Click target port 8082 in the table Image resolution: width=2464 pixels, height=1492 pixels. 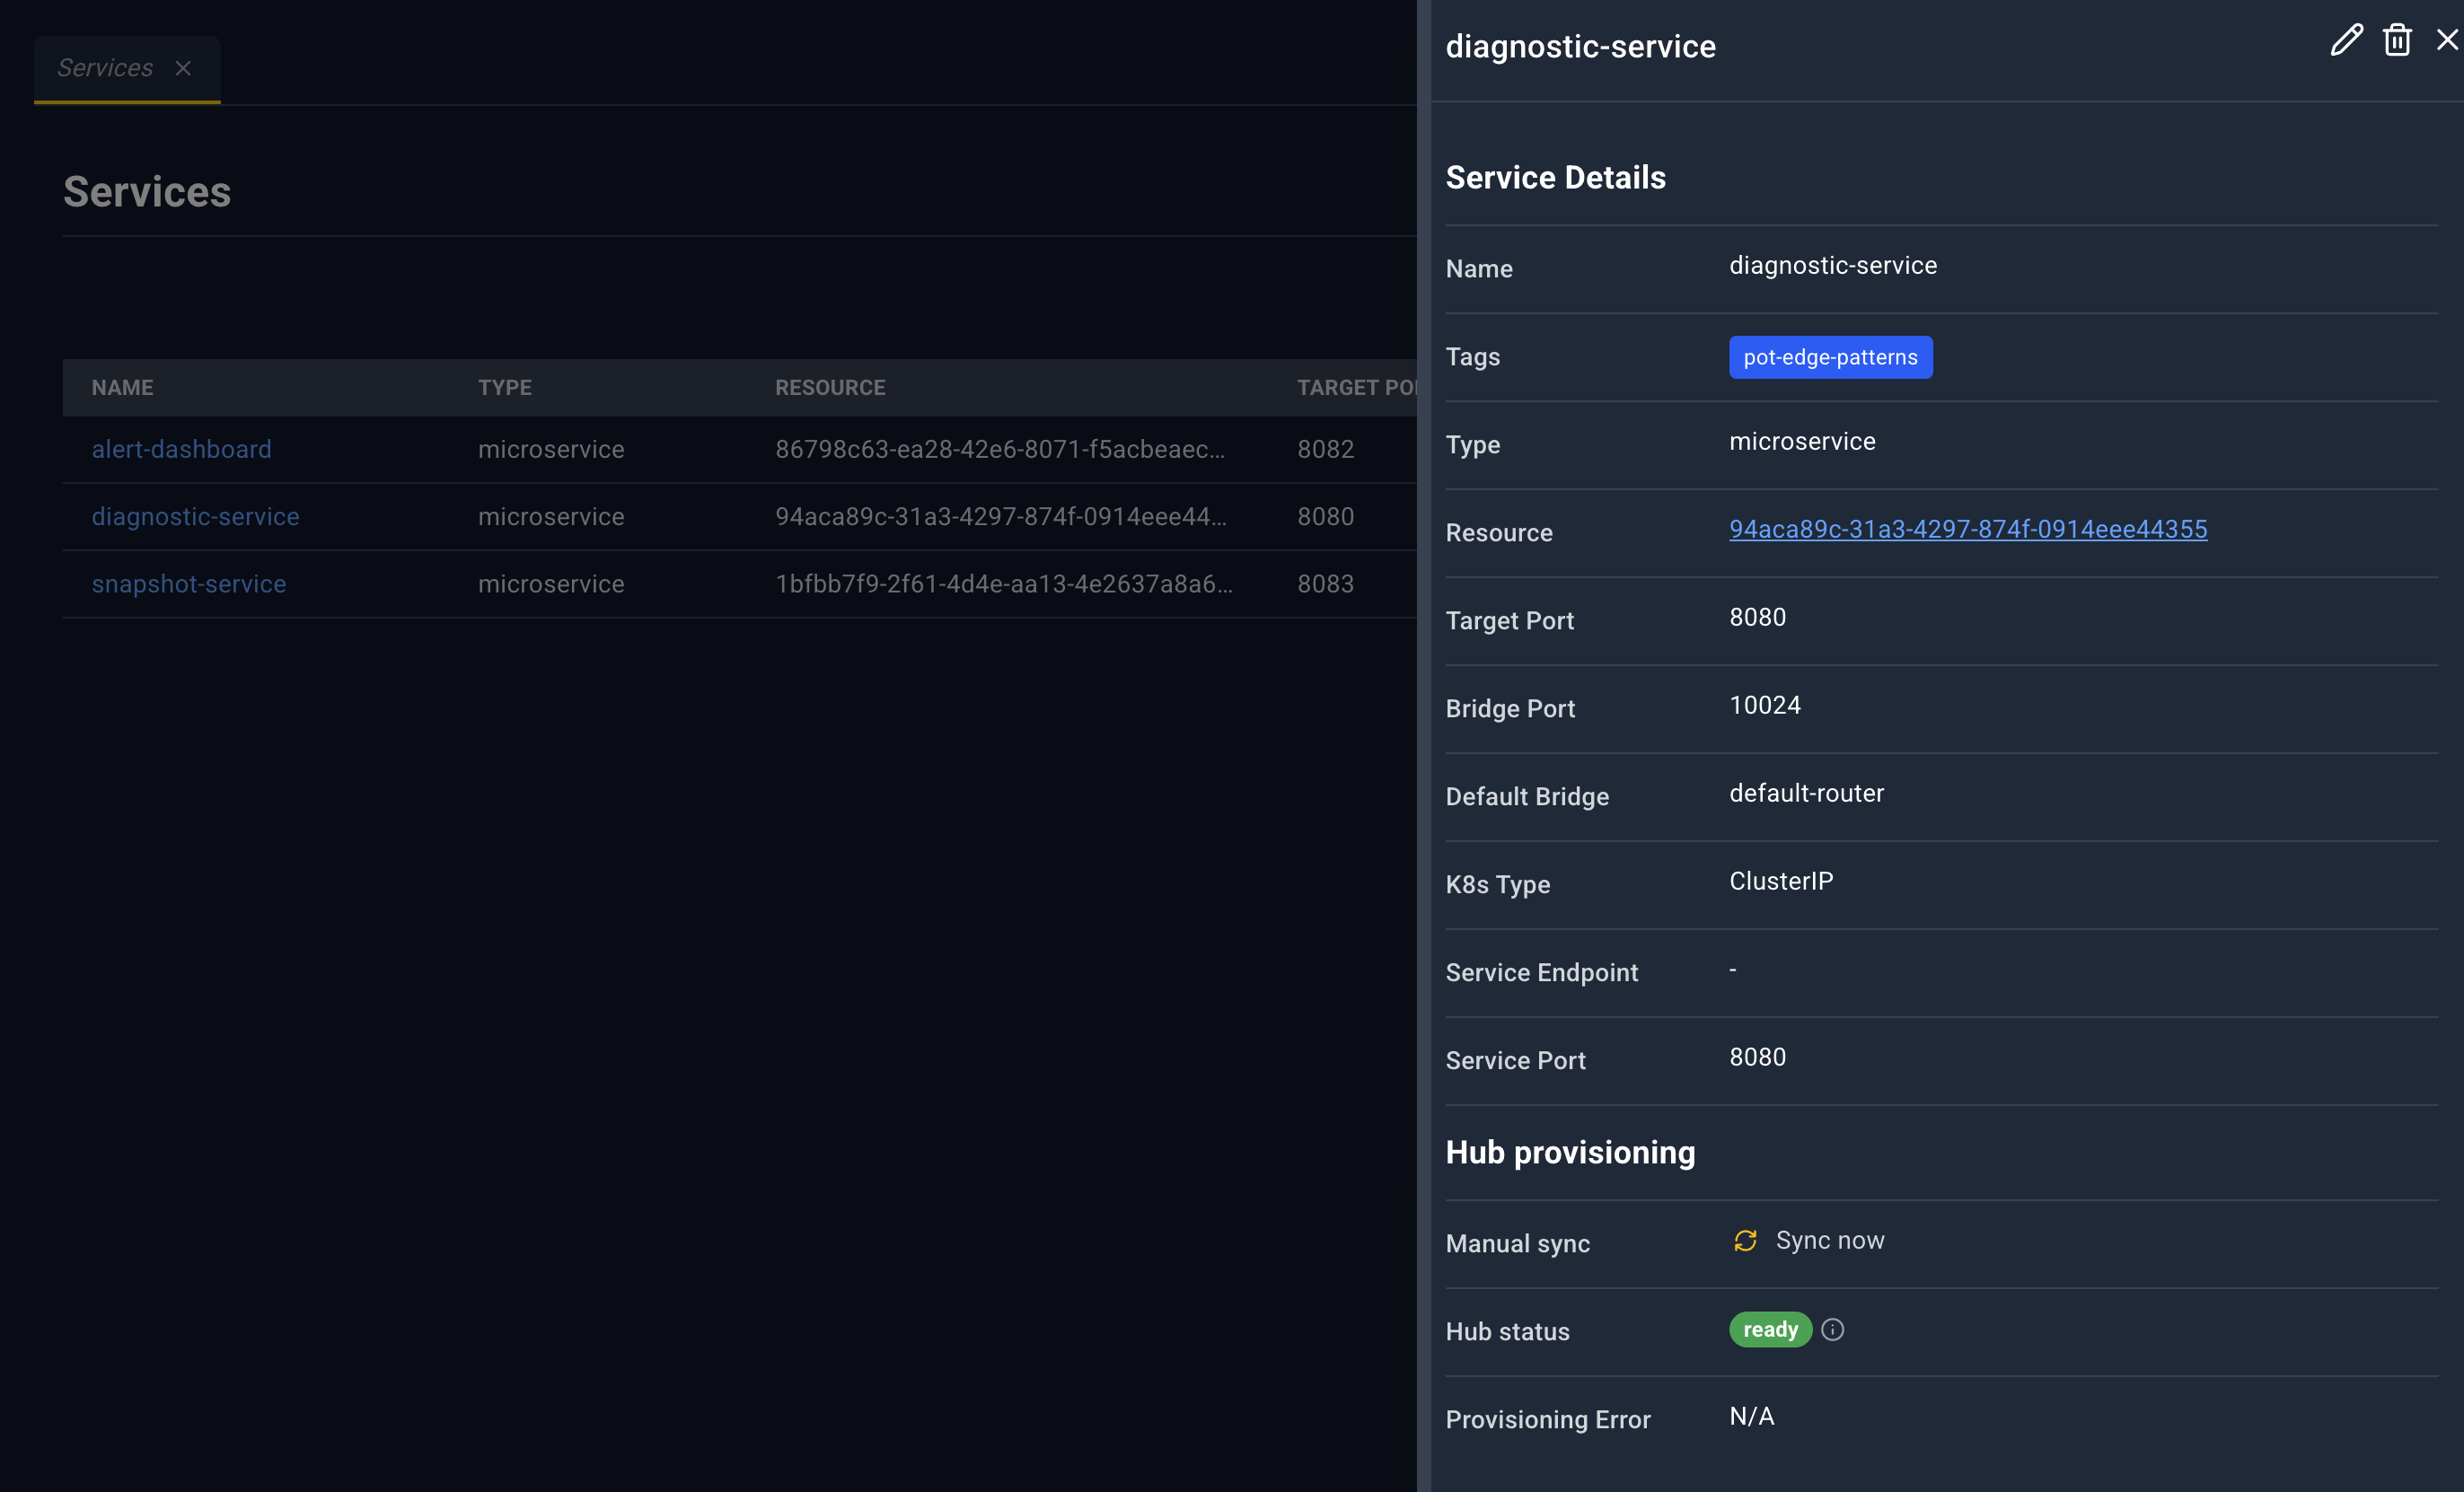click(1326, 449)
